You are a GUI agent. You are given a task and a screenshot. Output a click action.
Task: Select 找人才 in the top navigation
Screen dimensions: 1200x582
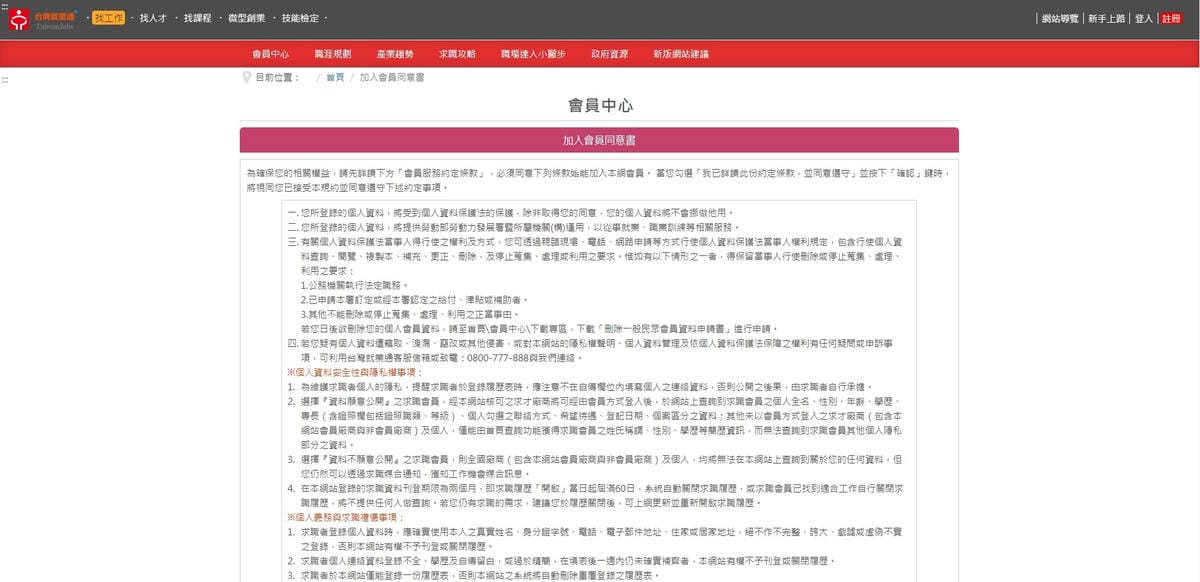(x=151, y=19)
